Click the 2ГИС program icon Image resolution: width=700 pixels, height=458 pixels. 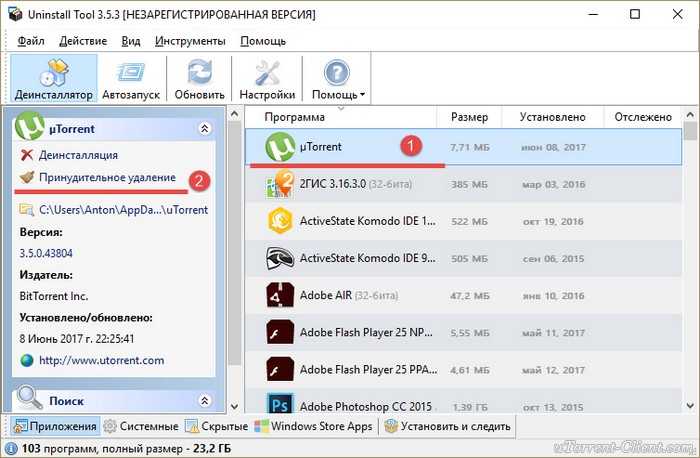pos(280,184)
